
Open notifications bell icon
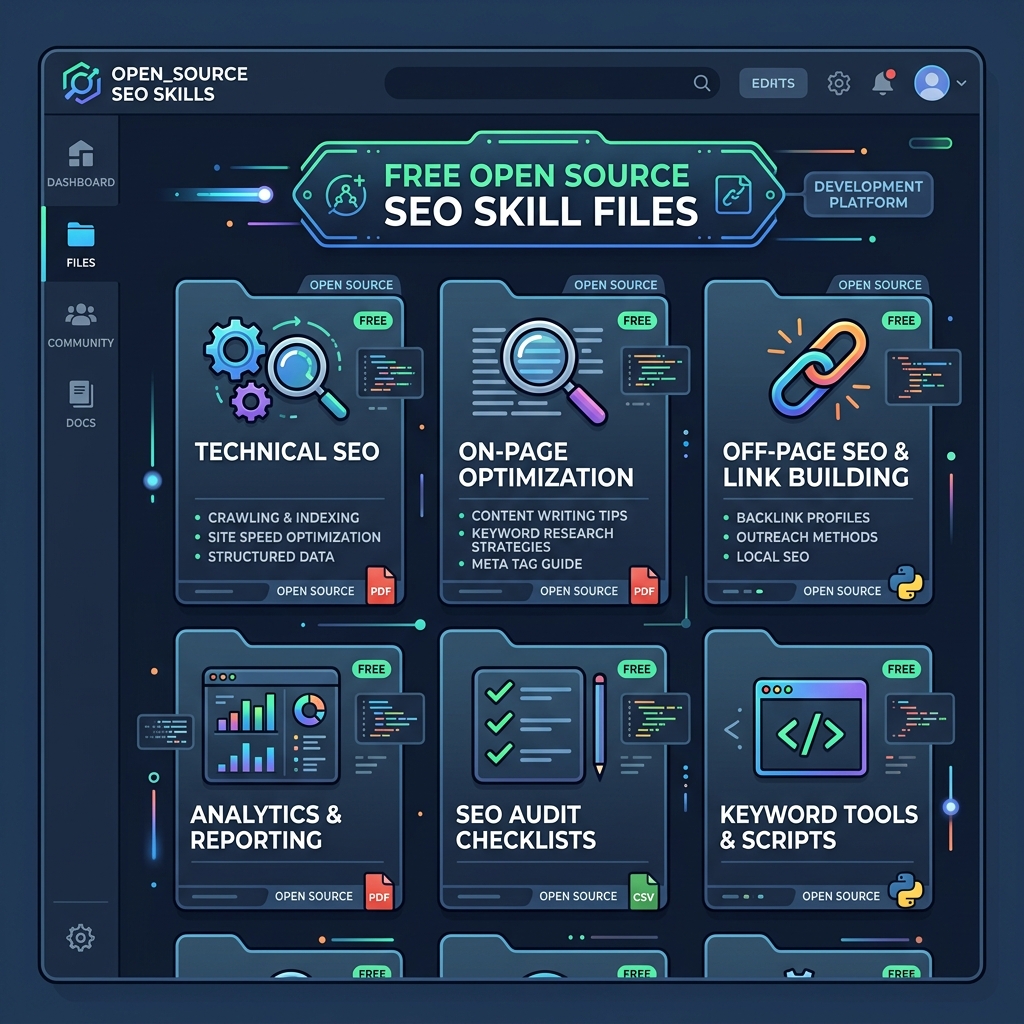[x=883, y=83]
